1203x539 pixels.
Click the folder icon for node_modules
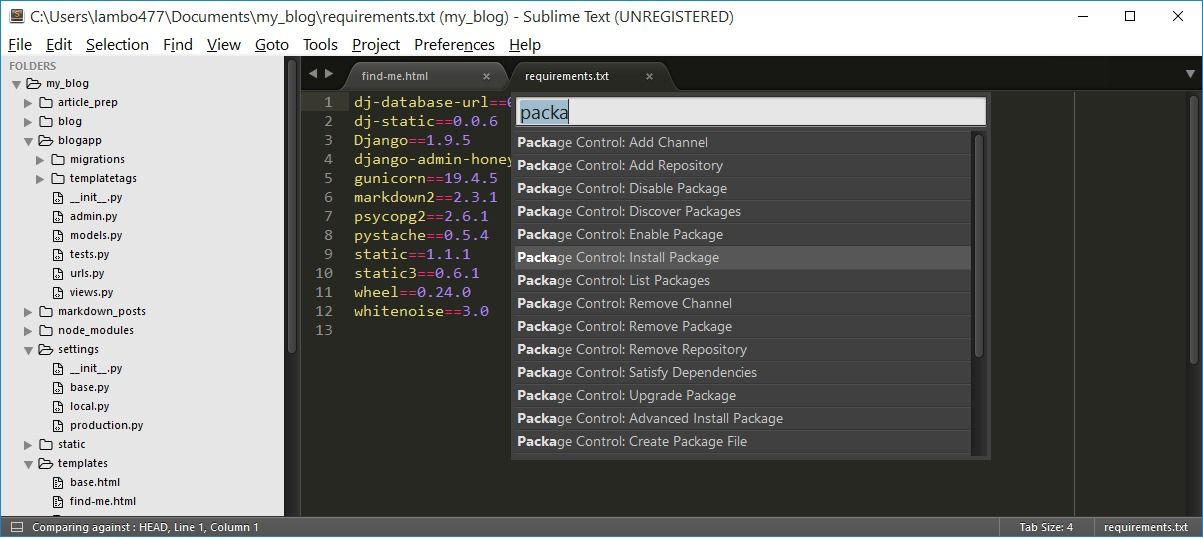47,331
